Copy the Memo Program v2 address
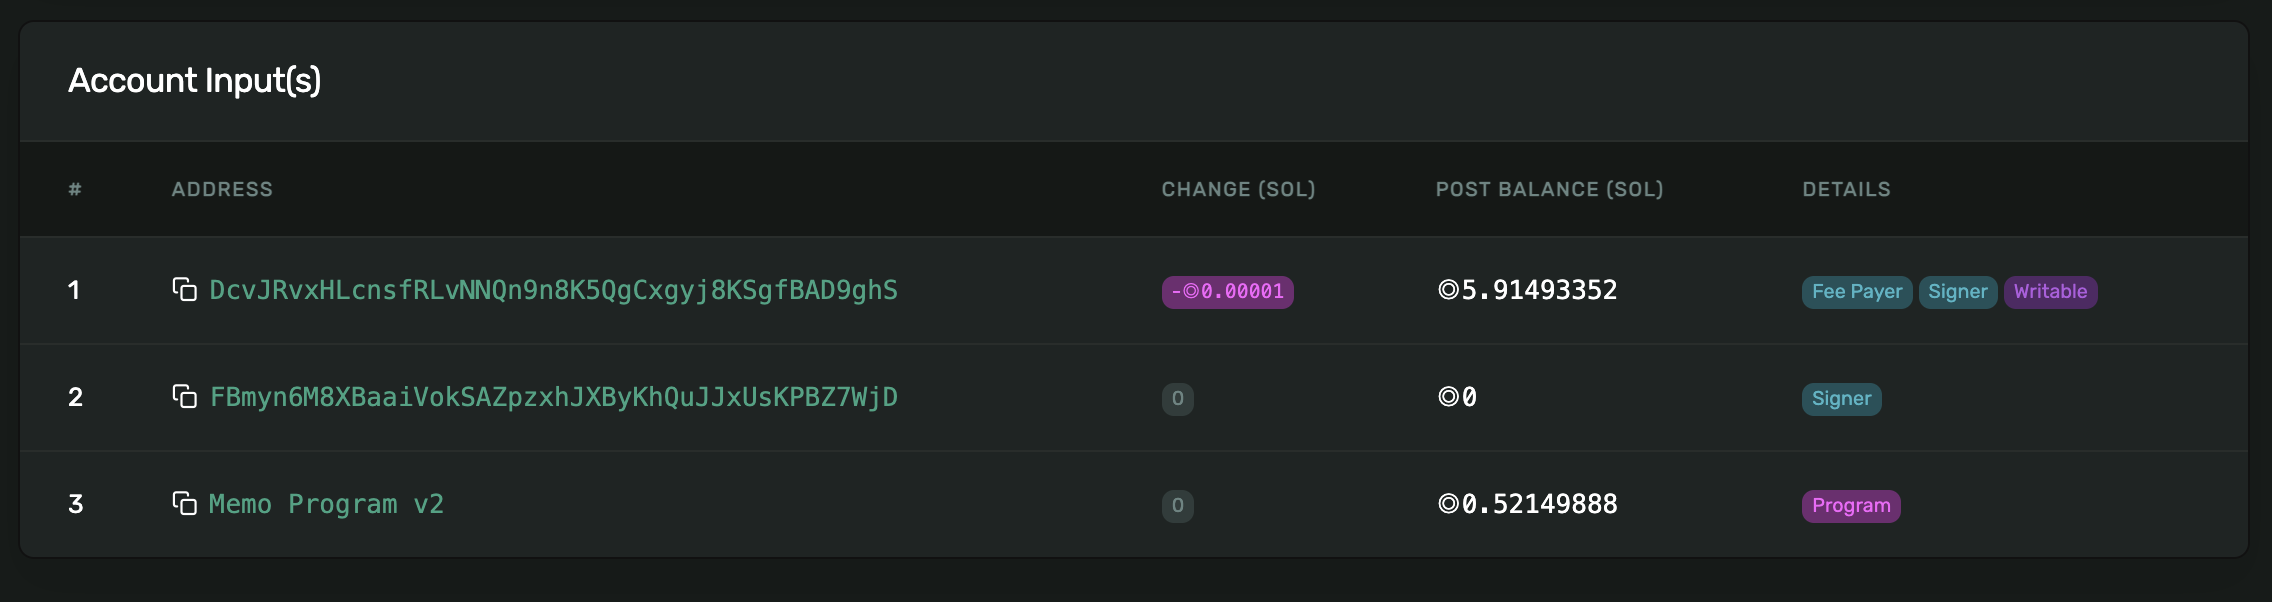Screen dimensions: 2272x602 [184, 503]
